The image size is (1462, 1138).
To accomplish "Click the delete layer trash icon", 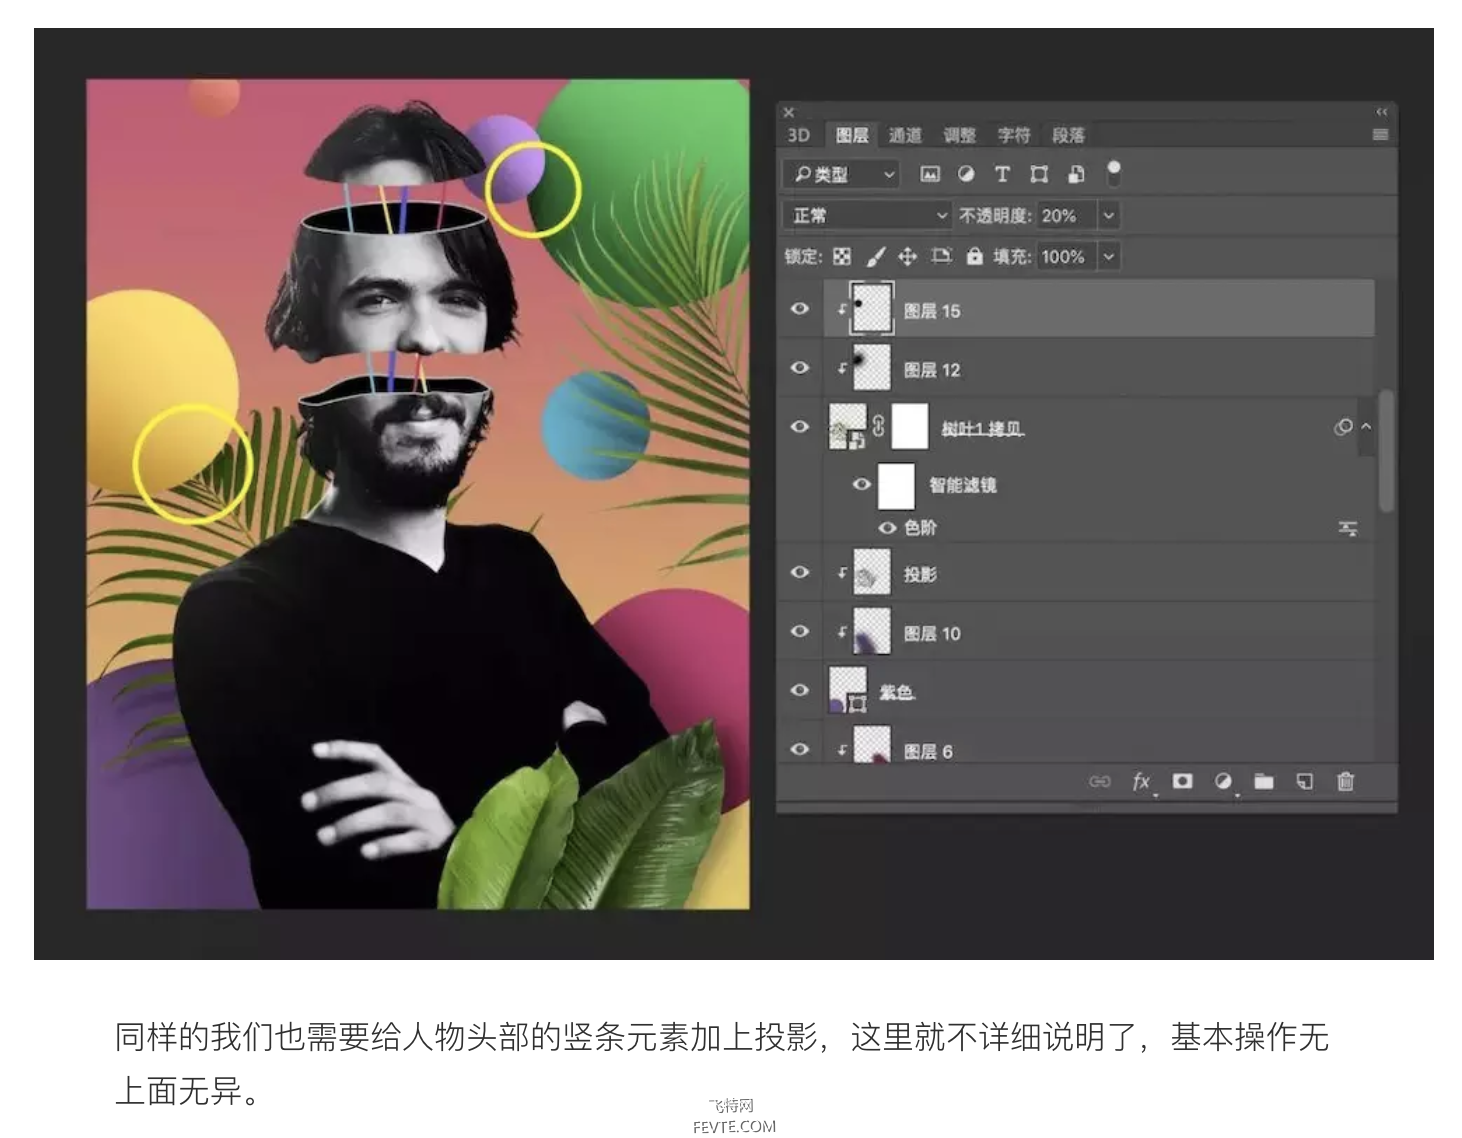I will pyautogui.click(x=1345, y=781).
